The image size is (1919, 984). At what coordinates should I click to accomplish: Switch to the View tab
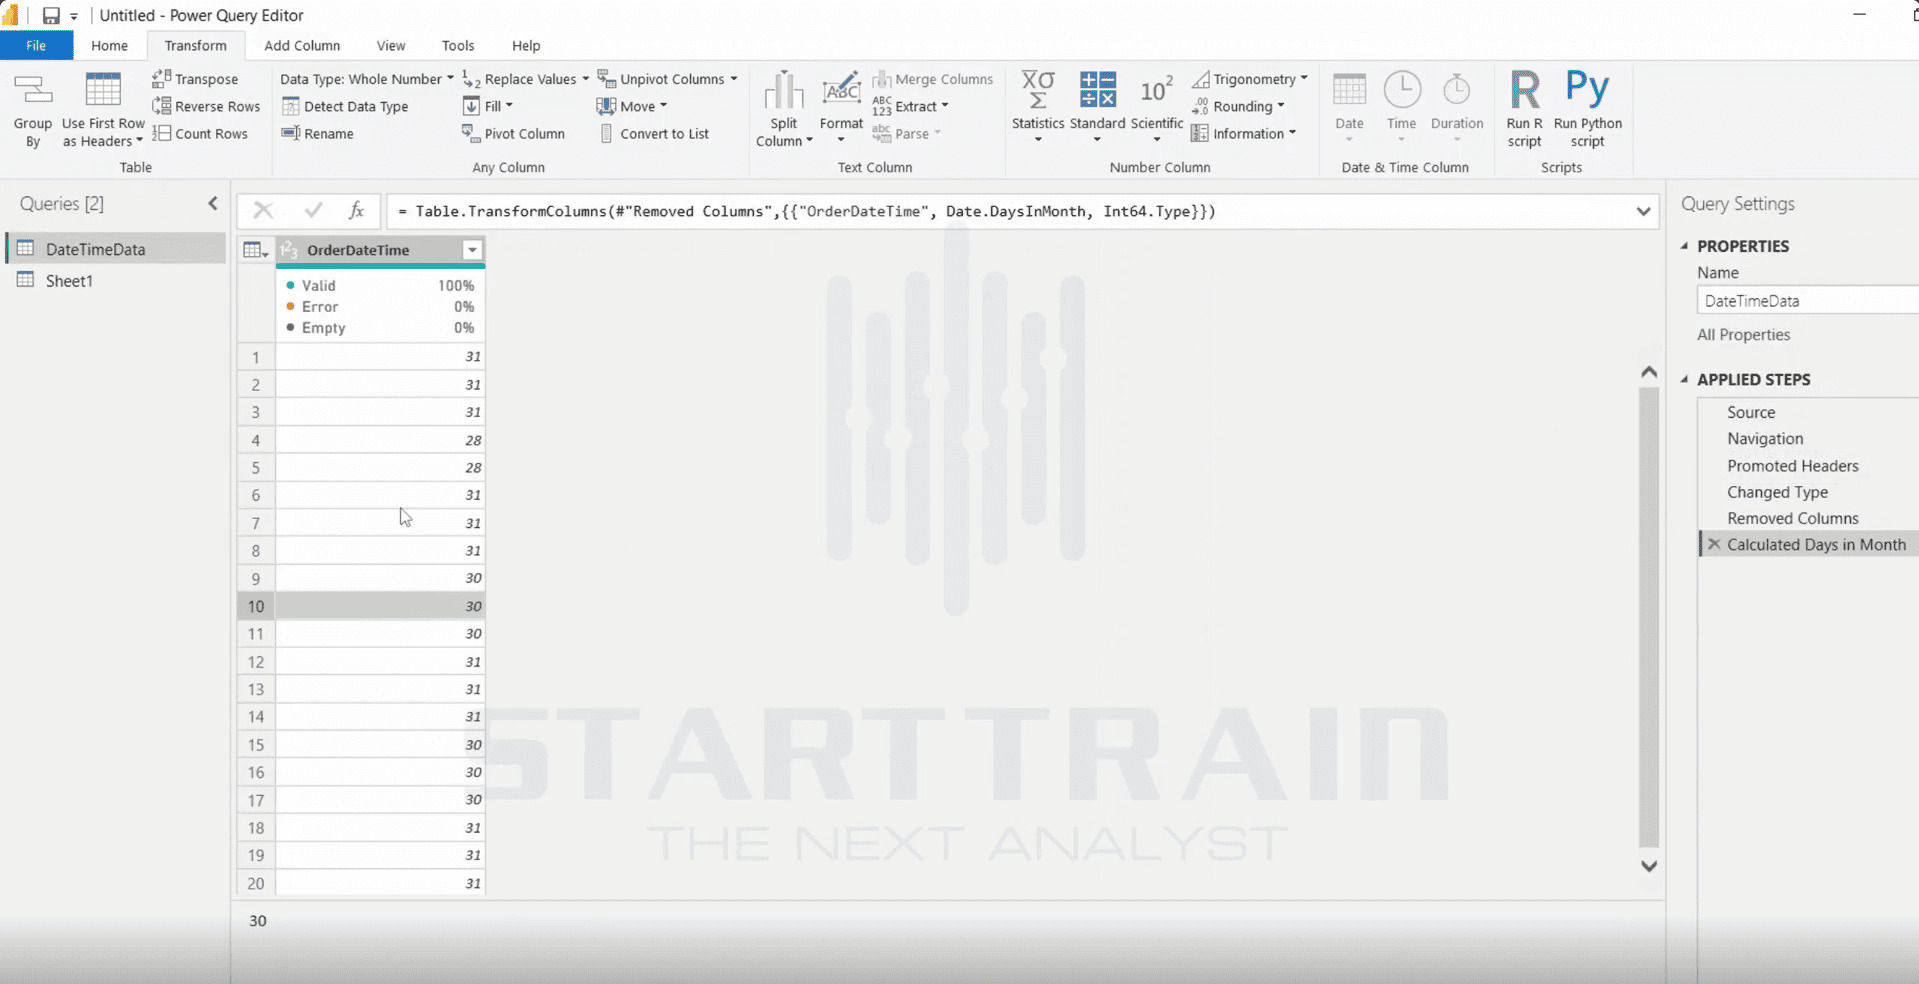391,45
